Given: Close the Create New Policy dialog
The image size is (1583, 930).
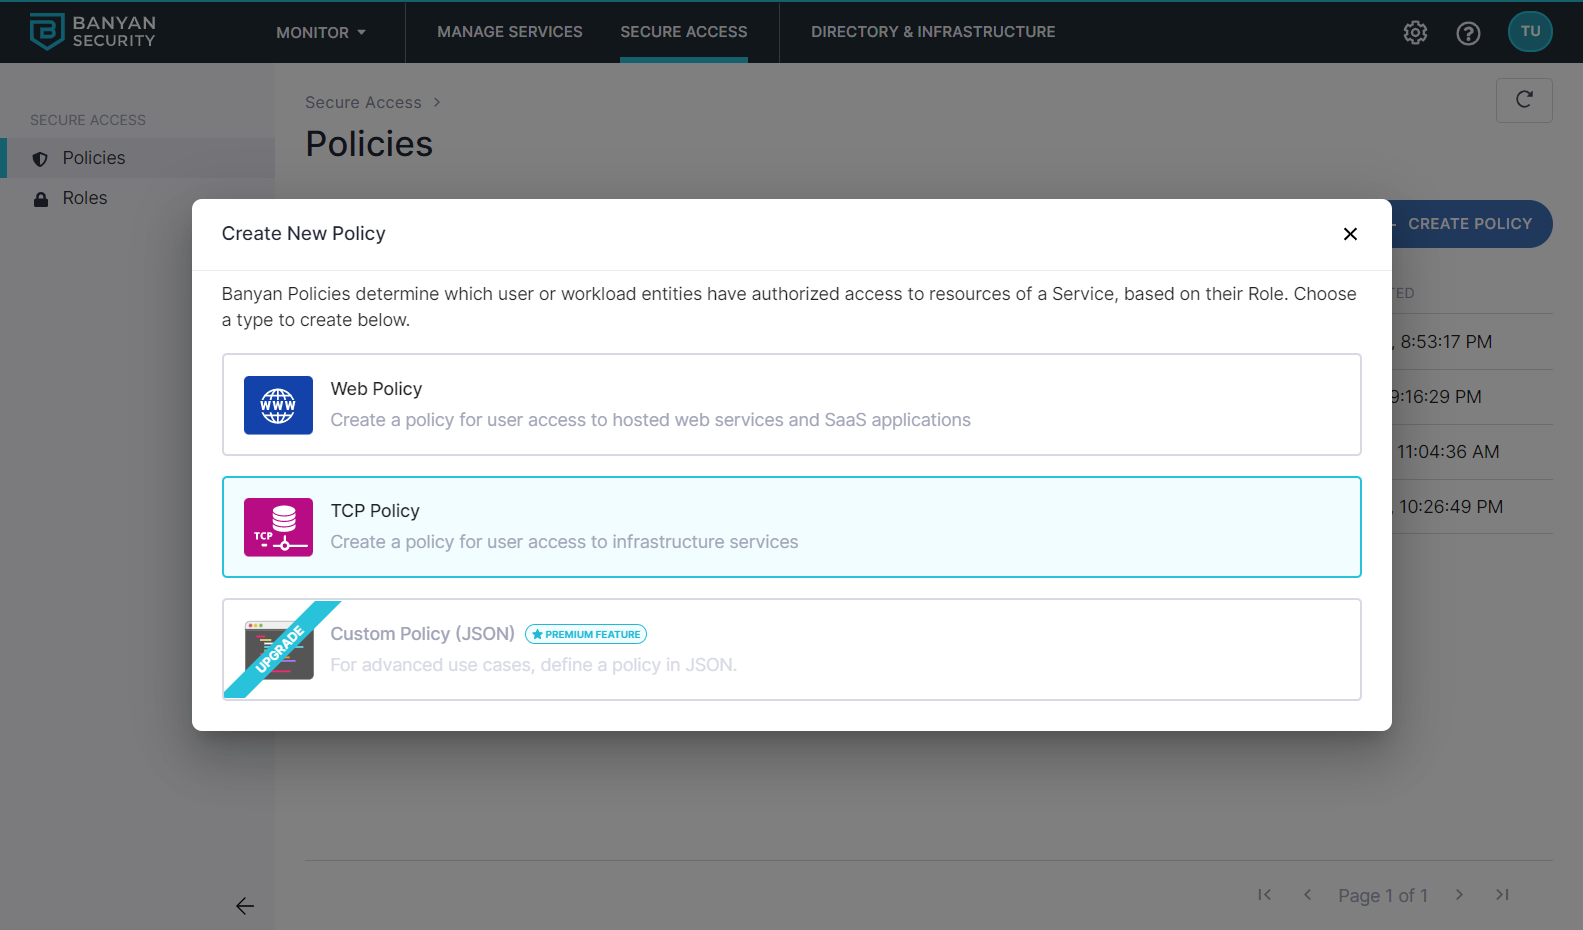Looking at the screenshot, I should coord(1350,234).
